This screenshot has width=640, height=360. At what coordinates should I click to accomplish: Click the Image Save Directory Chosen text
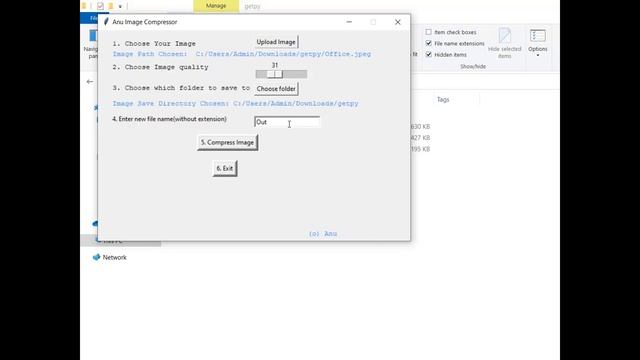click(x=236, y=103)
